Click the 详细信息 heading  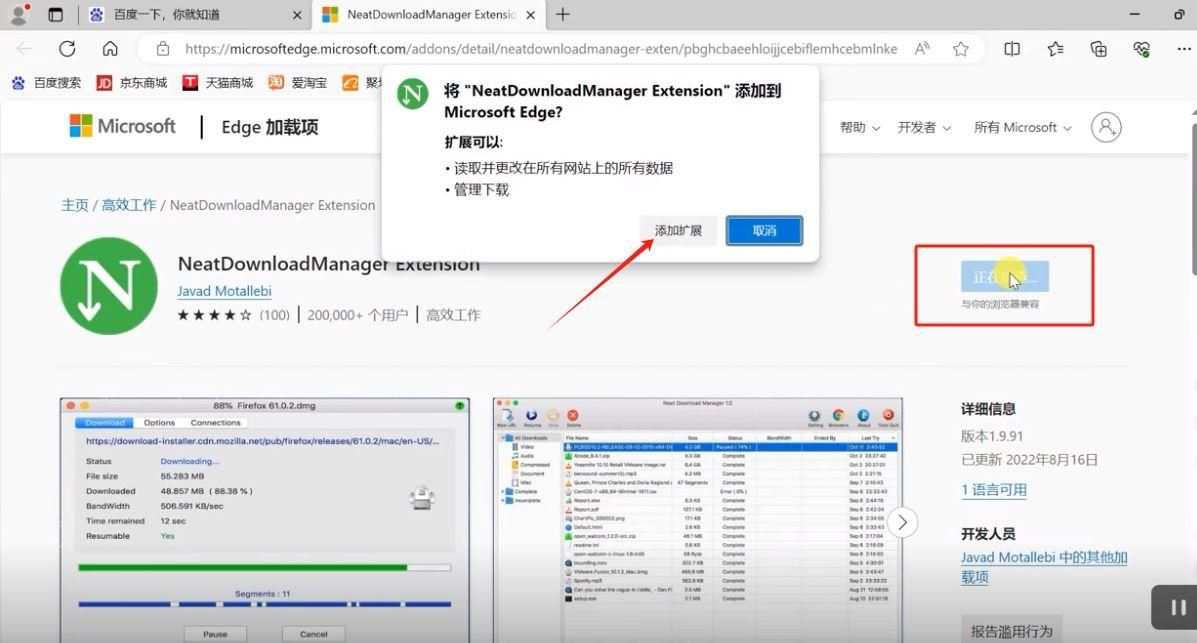coord(988,409)
